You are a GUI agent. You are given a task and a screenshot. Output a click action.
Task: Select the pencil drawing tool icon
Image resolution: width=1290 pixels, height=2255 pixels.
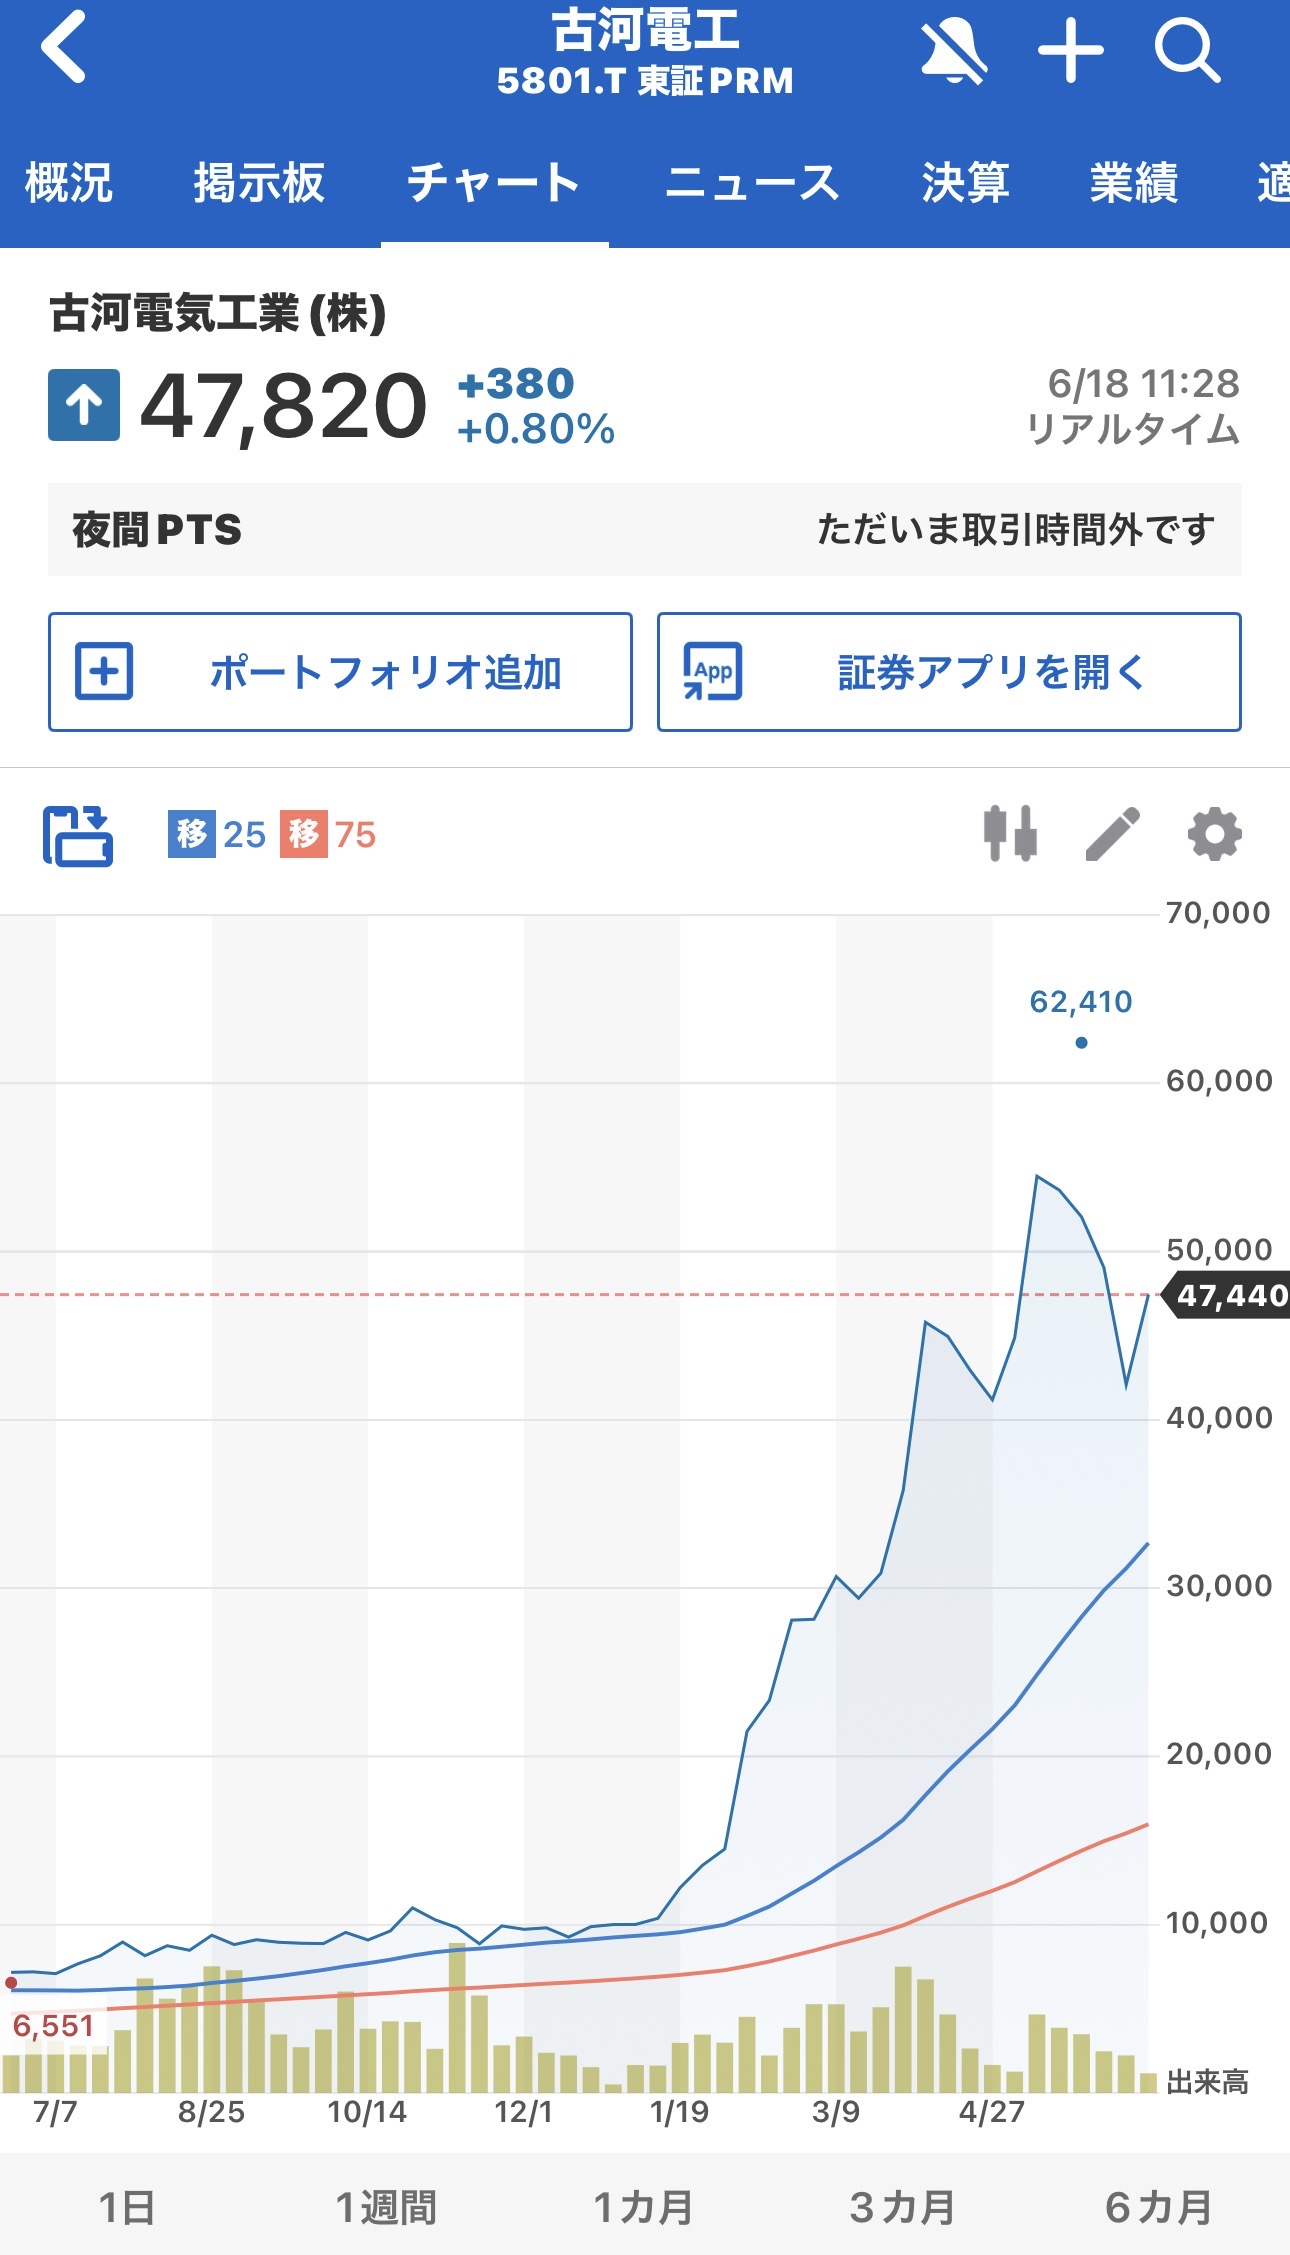(x=1113, y=834)
